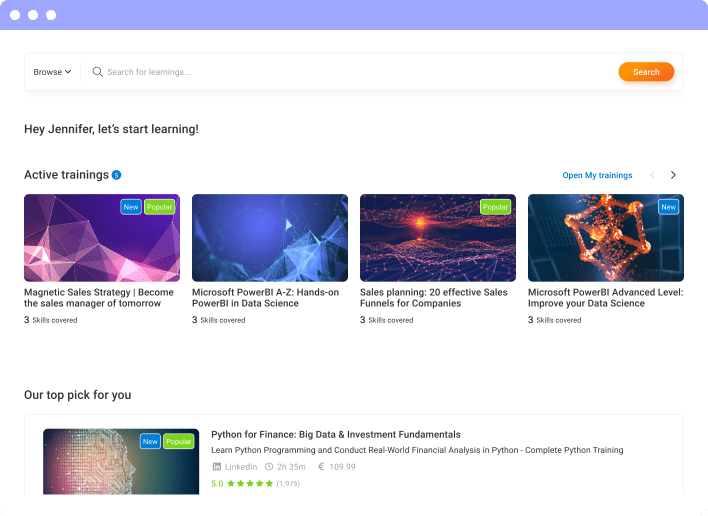Viewport: 708px width, 516px height.
Task: Open the Magnetic Sales Strategy course thumbnail
Action: point(102,238)
